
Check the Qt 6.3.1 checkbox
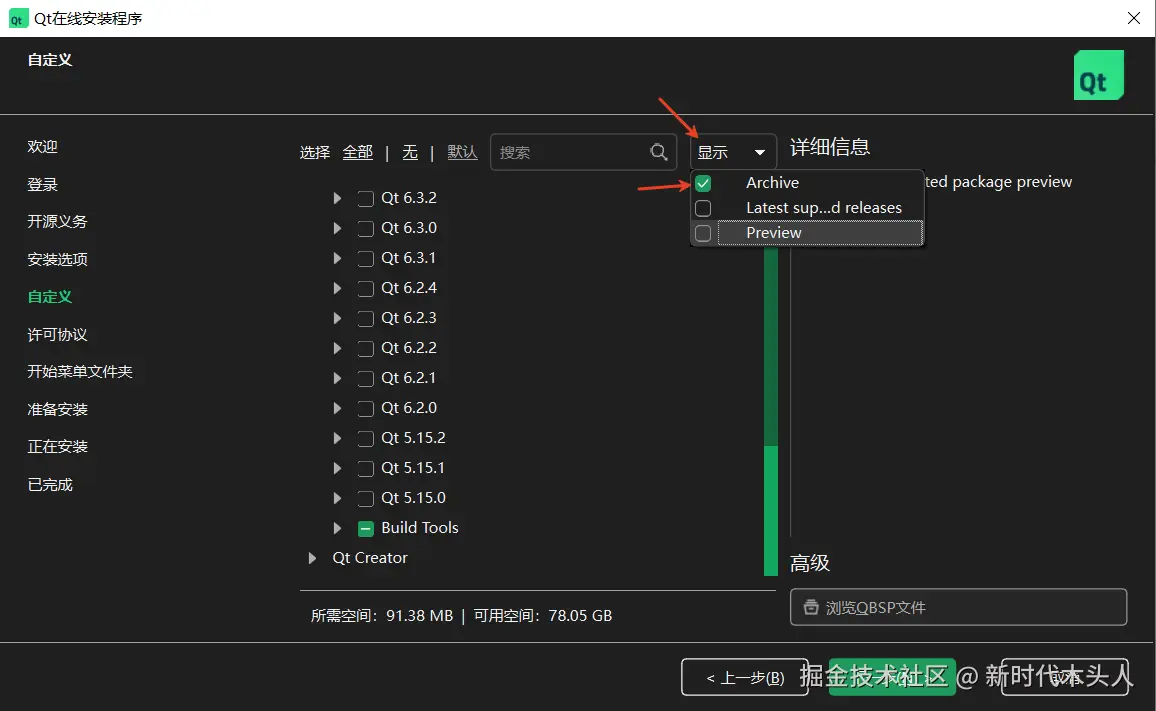tap(366, 259)
